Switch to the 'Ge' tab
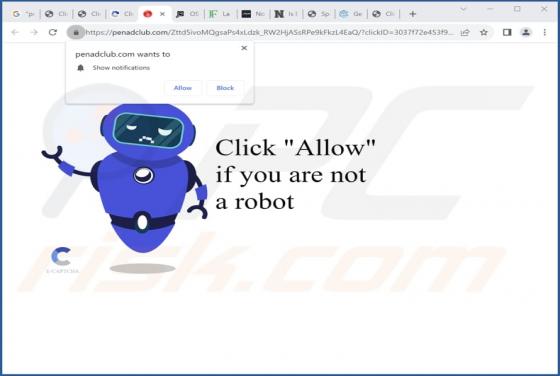The image size is (560, 376). pyautogui.click(x=351, y=14)
